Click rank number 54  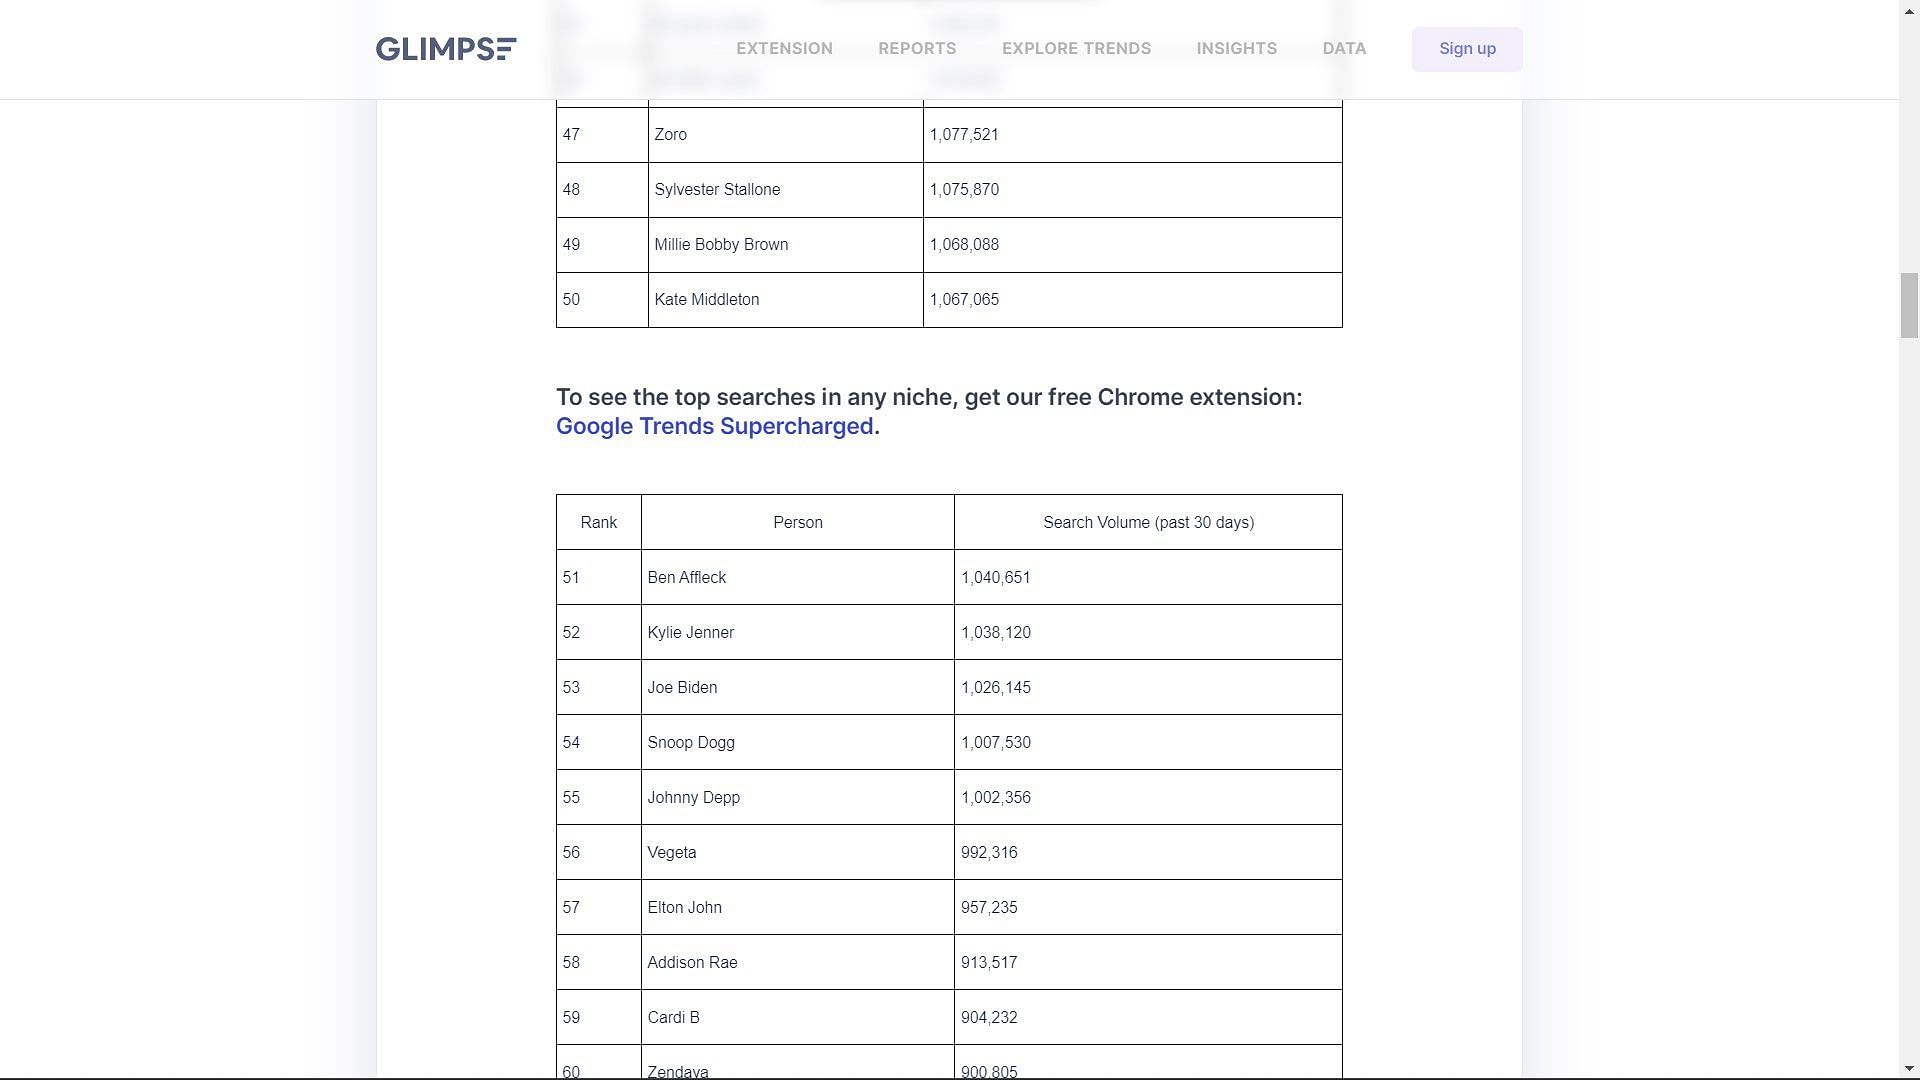coord(571,742)
